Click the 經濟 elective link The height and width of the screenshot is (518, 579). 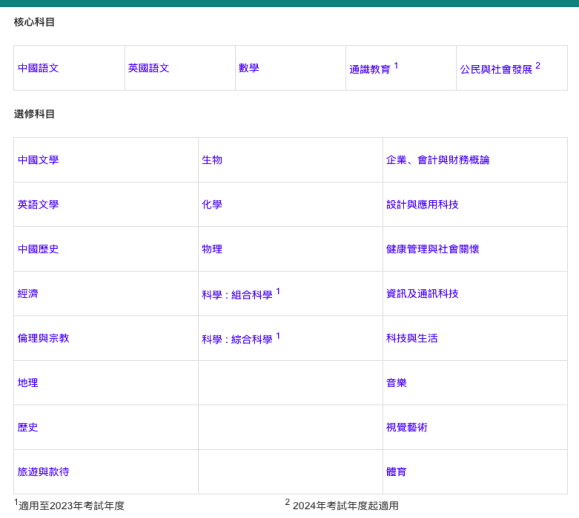[x=28, y=294]
